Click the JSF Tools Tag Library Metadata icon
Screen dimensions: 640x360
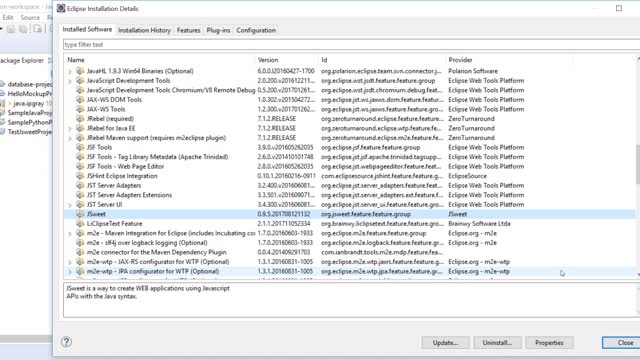[80, 157]
